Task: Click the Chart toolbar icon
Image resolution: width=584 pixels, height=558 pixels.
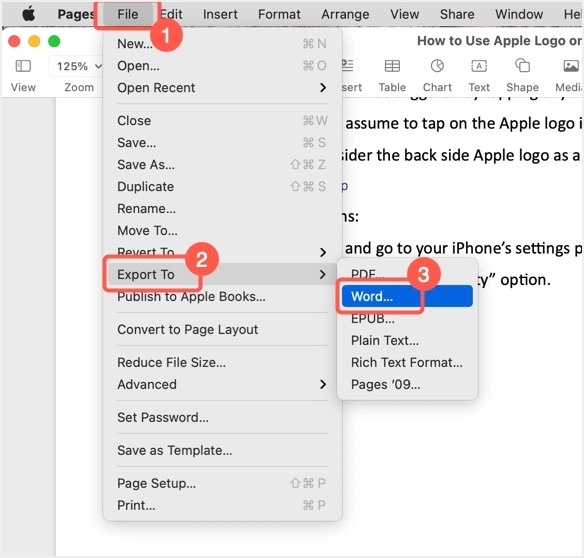Action: [x=437, y=66]
